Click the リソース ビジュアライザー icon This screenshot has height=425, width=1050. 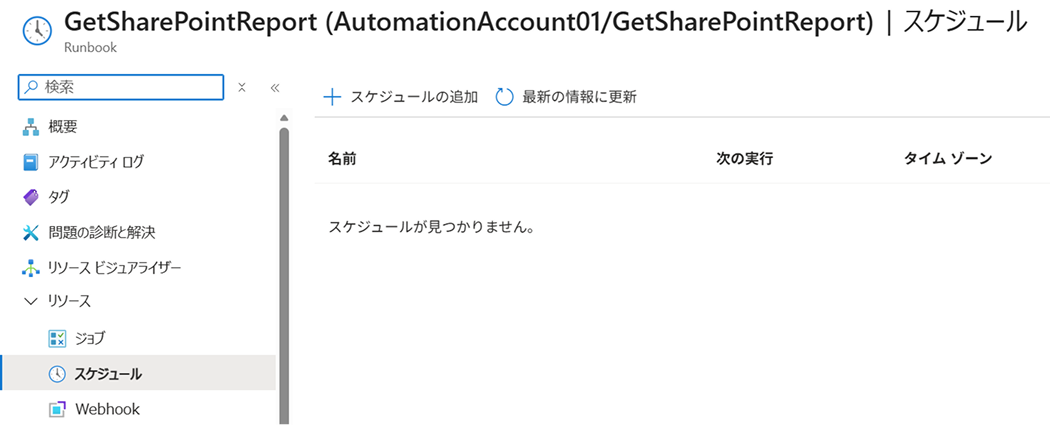(30, 268)
